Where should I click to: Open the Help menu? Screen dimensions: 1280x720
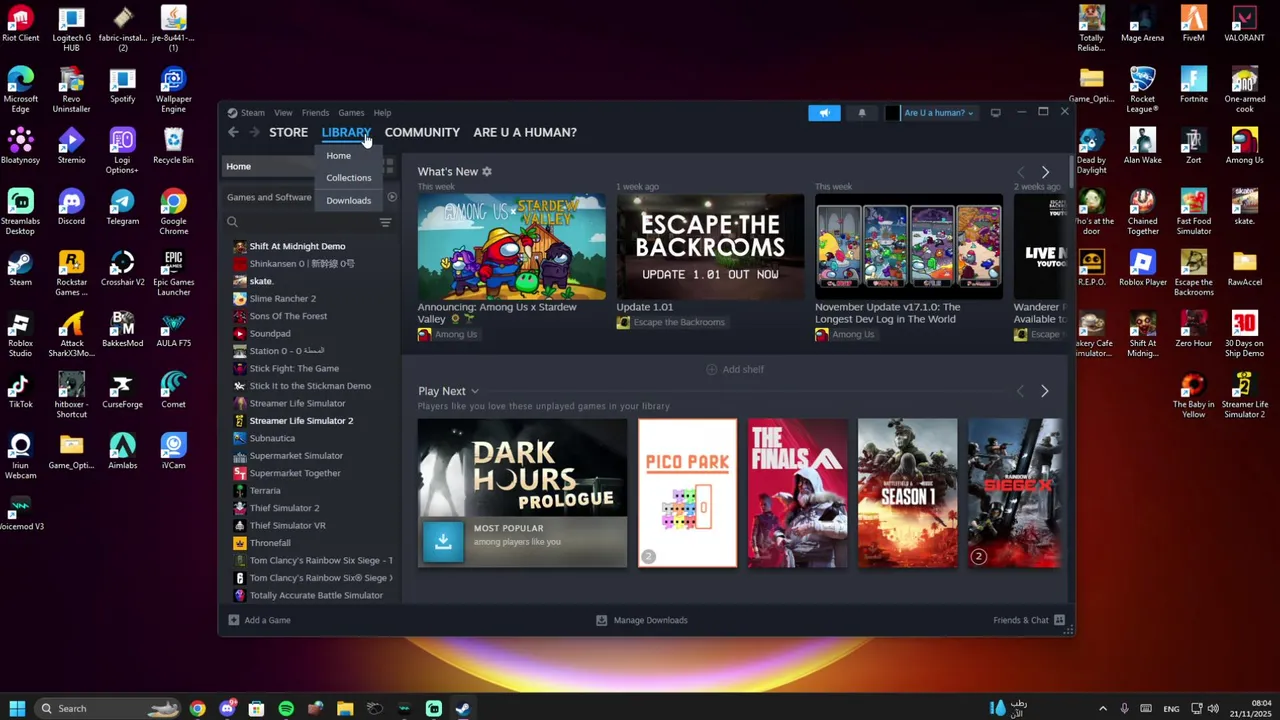coord(382,113)
